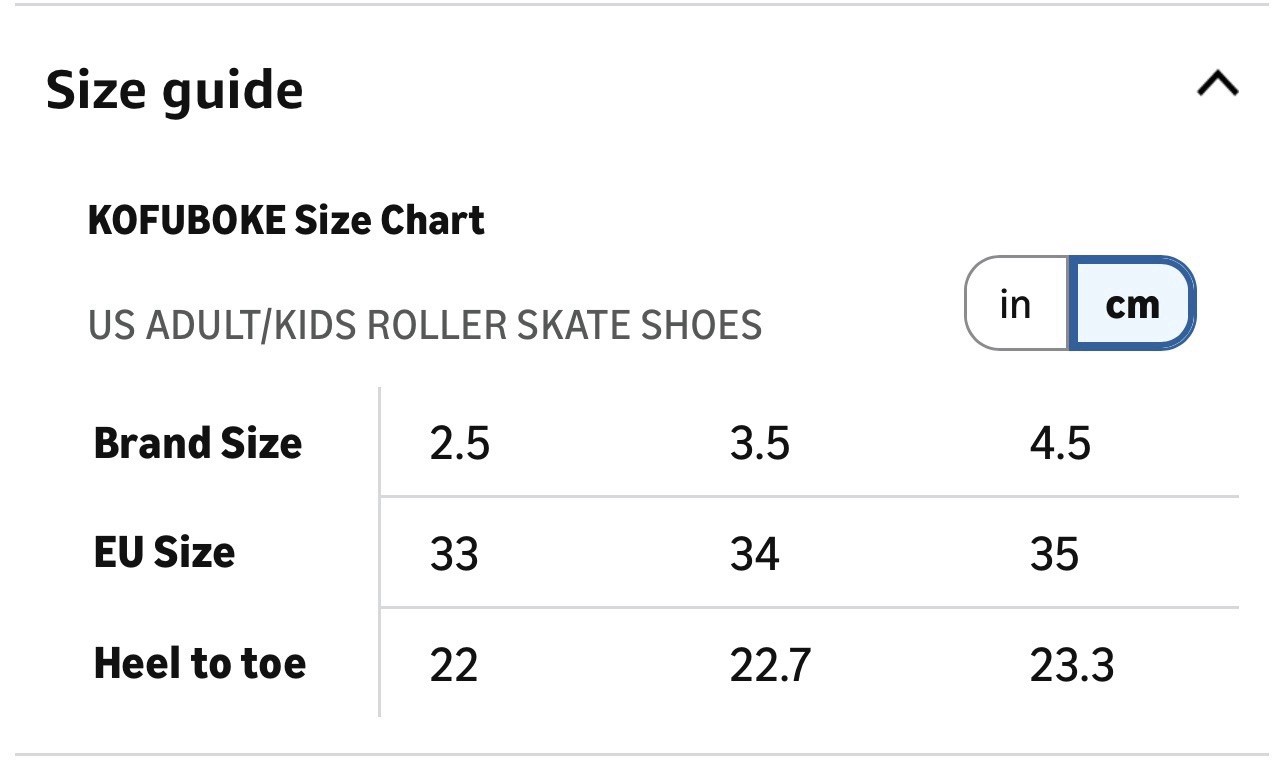Screen dimensions: 1284x775
Task: Click EU size 35 cell
Action: [x=1054, y=554]
